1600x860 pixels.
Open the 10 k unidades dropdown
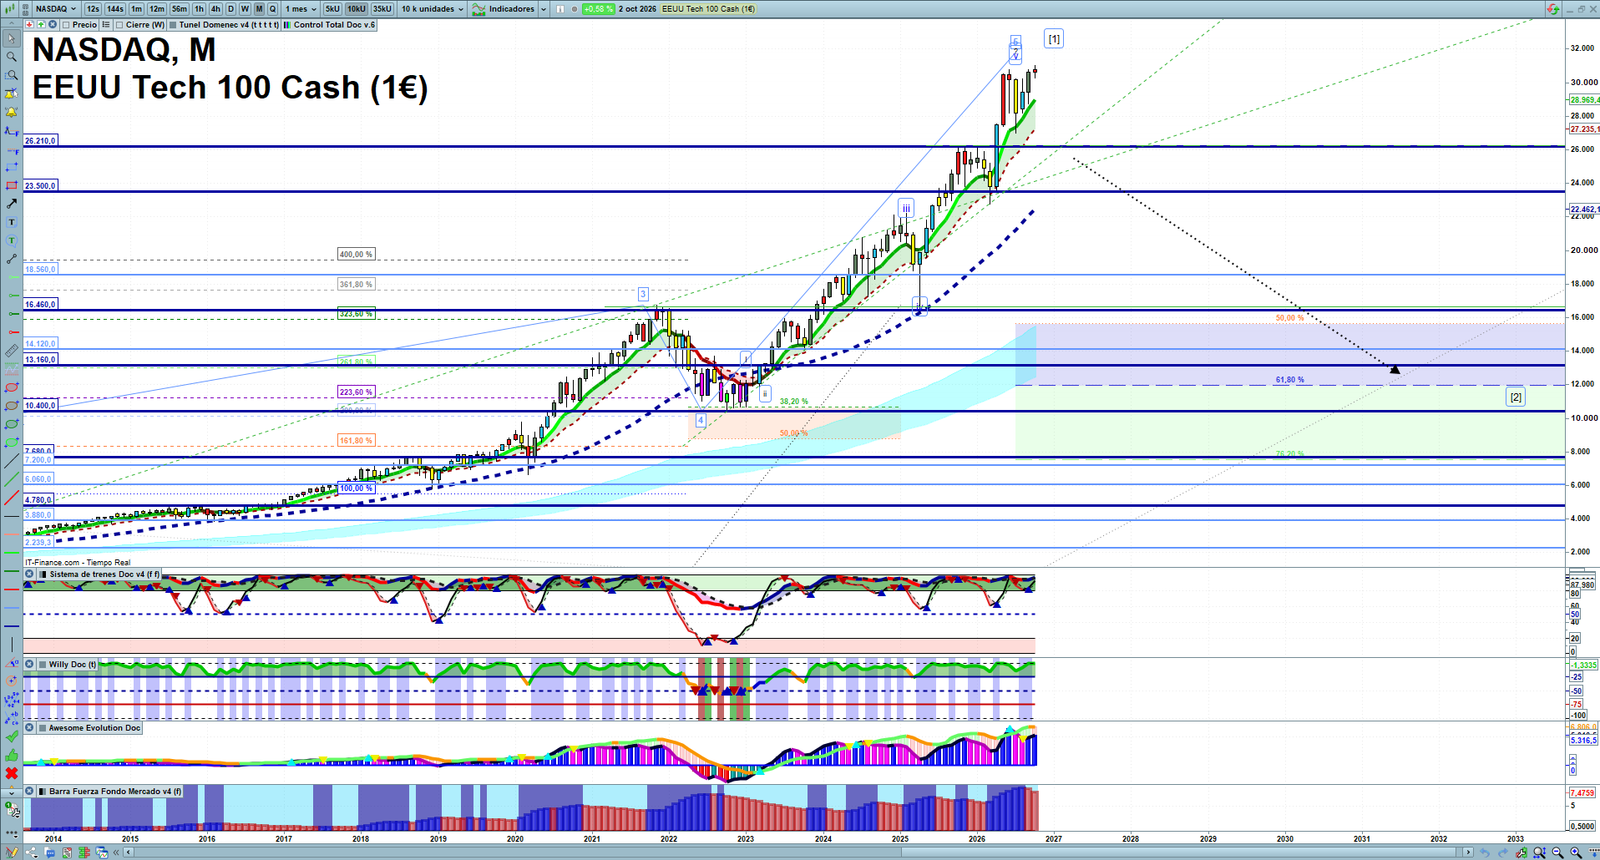pyautogui.click(x=433, y=9)
